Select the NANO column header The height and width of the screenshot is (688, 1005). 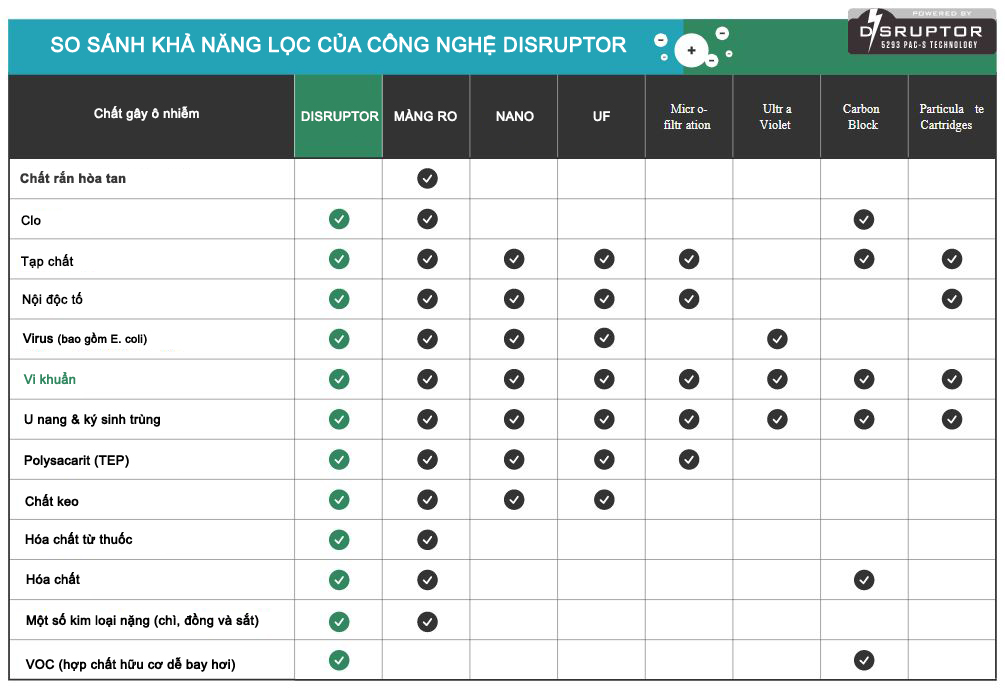[514, 116]
